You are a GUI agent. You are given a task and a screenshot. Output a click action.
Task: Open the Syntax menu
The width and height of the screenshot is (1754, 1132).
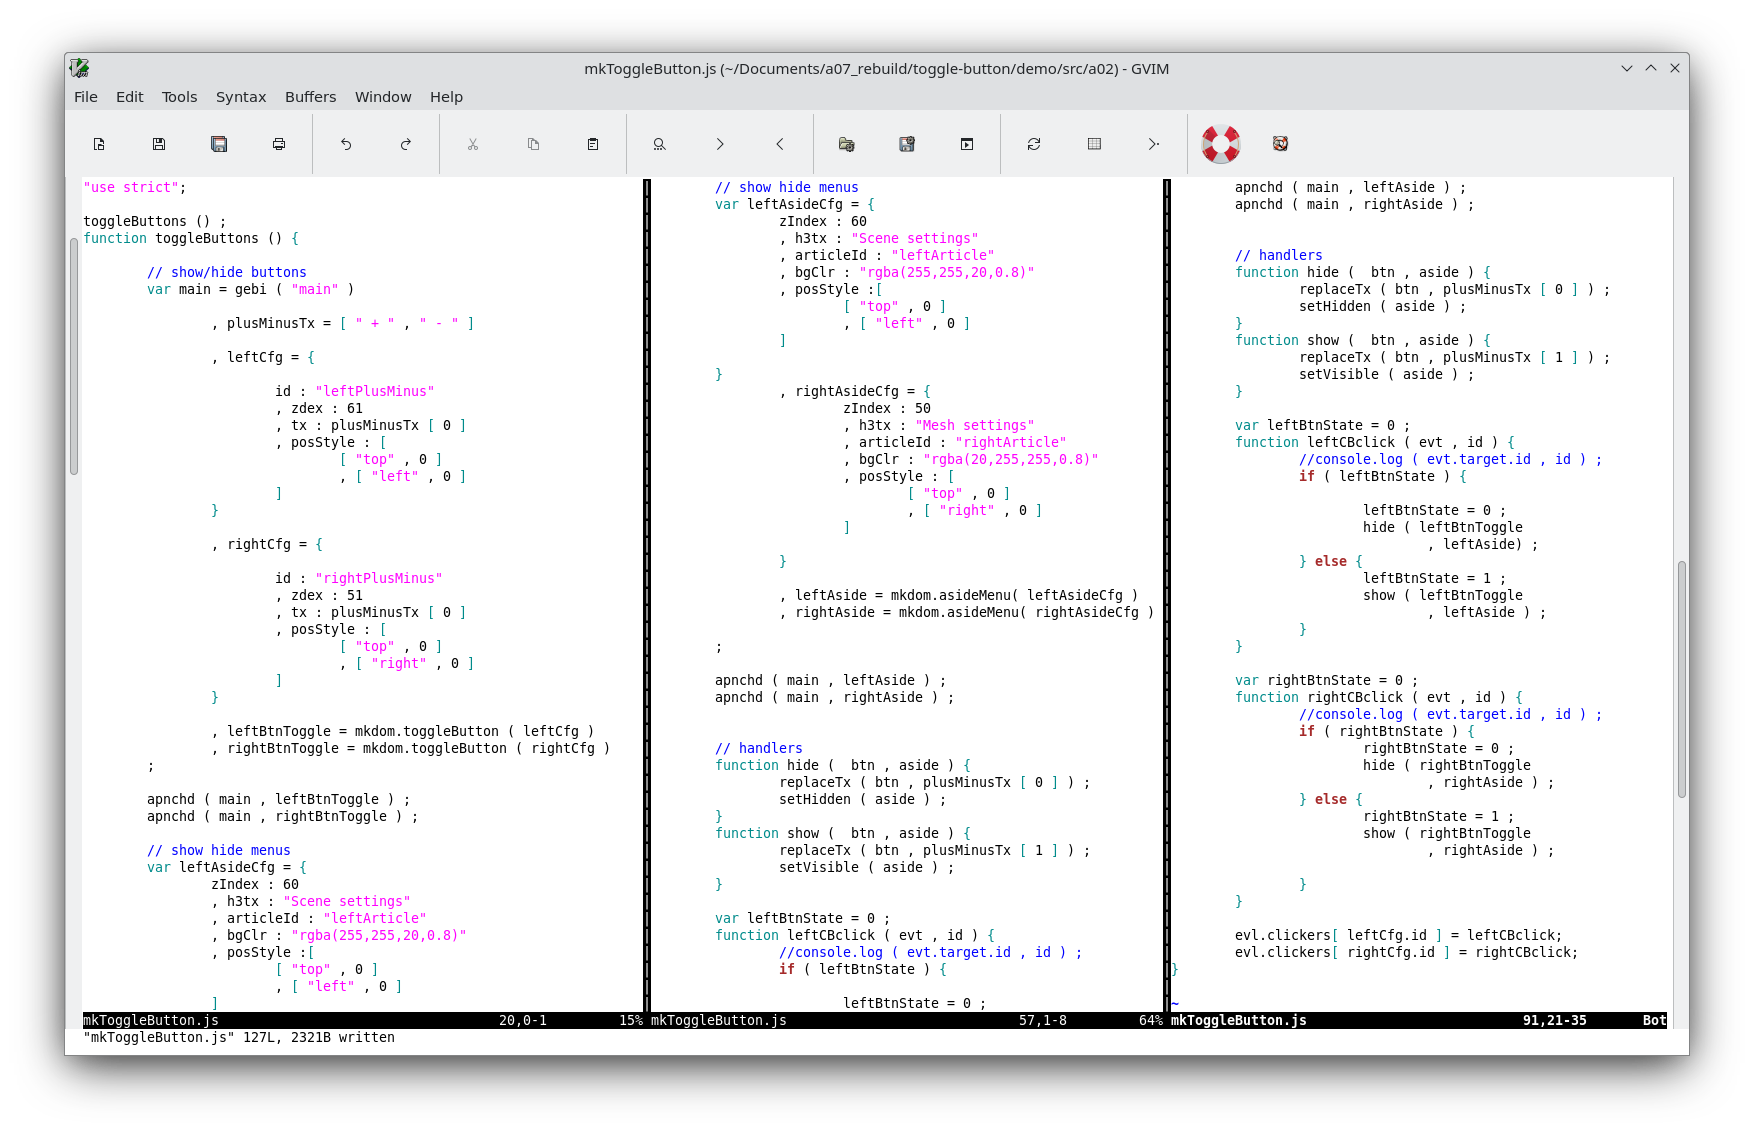click(241, 97)
